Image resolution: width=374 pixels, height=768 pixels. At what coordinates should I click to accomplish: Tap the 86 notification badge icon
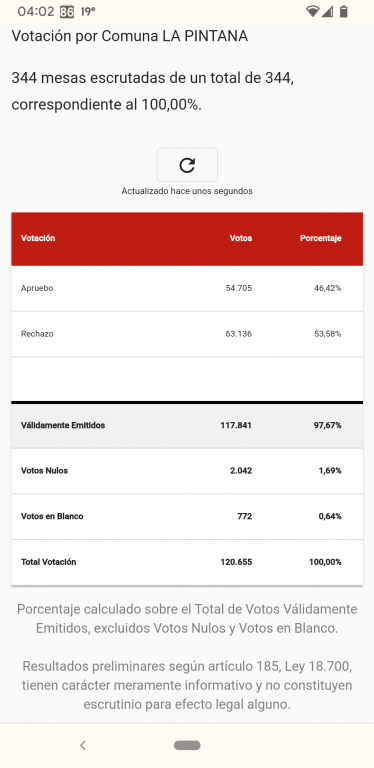[67, 12]
